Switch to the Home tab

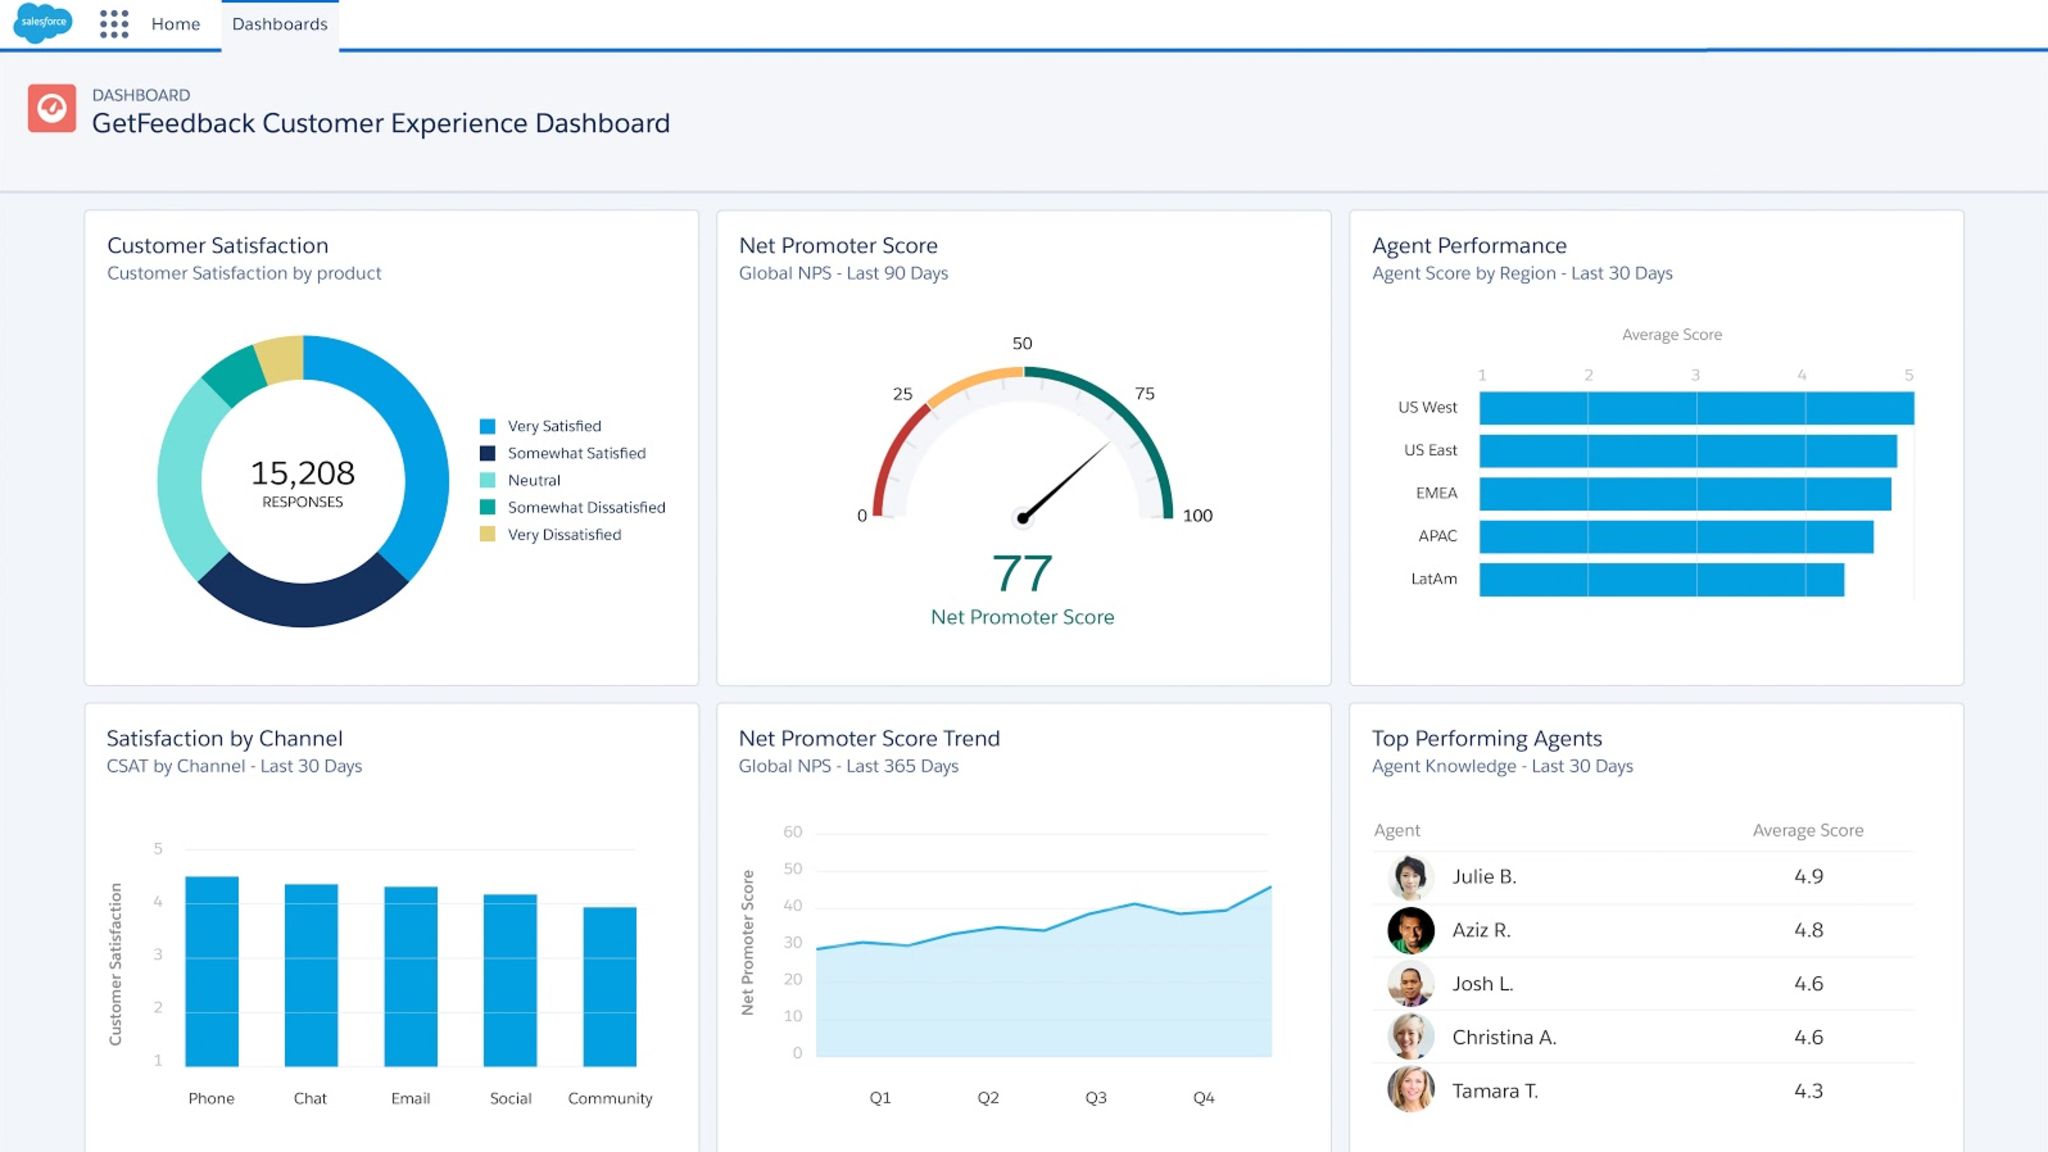coord(175,23)
